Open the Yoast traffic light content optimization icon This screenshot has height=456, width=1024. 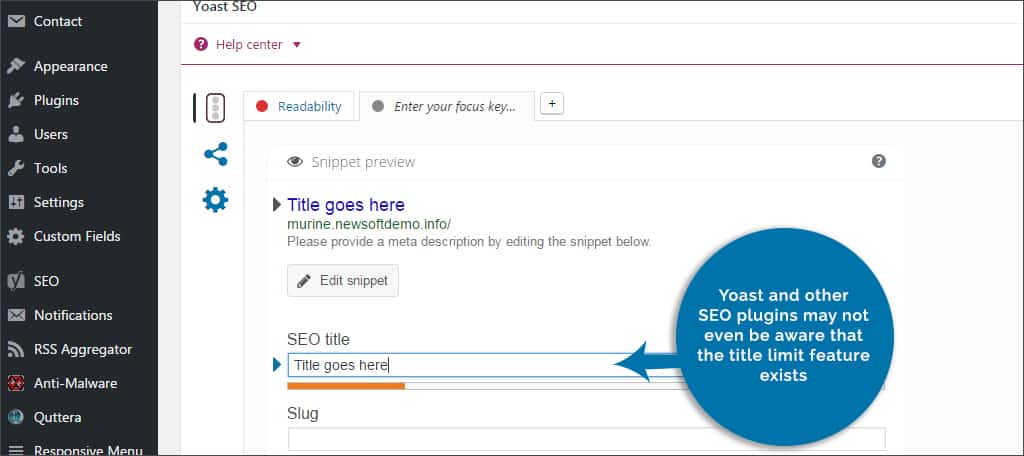pyautogui.click(x=215, y=108)
